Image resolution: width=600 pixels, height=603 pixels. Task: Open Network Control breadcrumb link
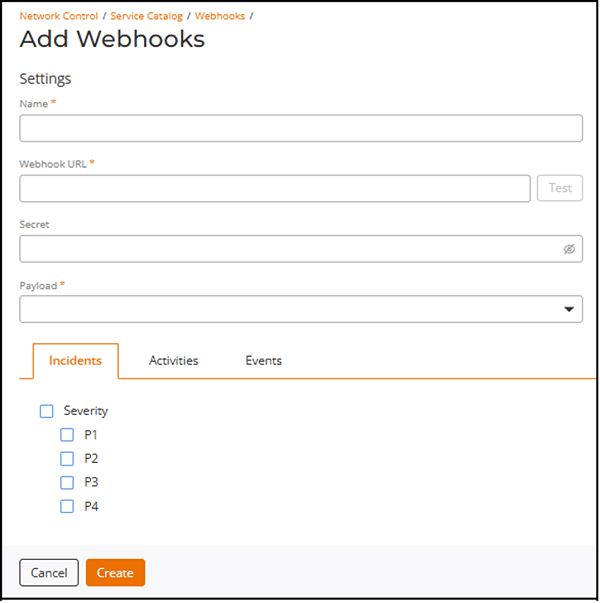coord(59,16)
